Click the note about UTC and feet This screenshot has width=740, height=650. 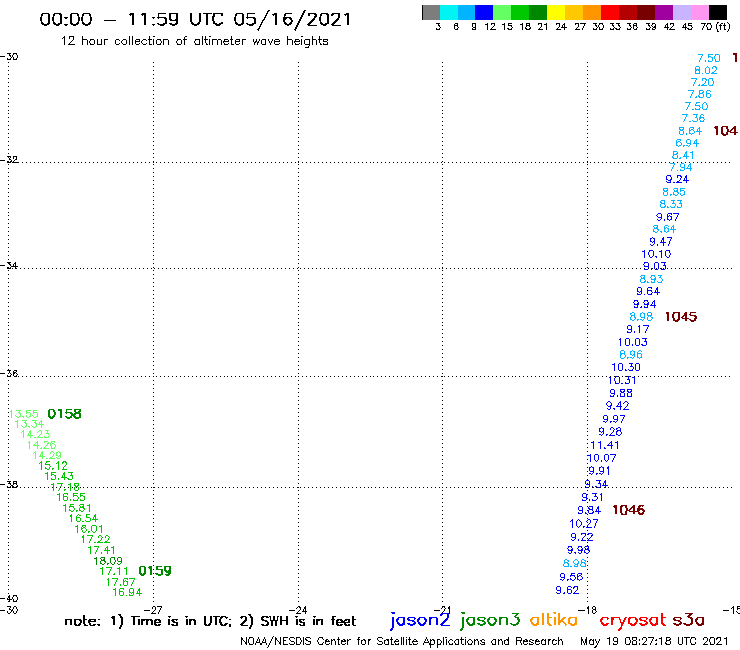coord(210,621)
